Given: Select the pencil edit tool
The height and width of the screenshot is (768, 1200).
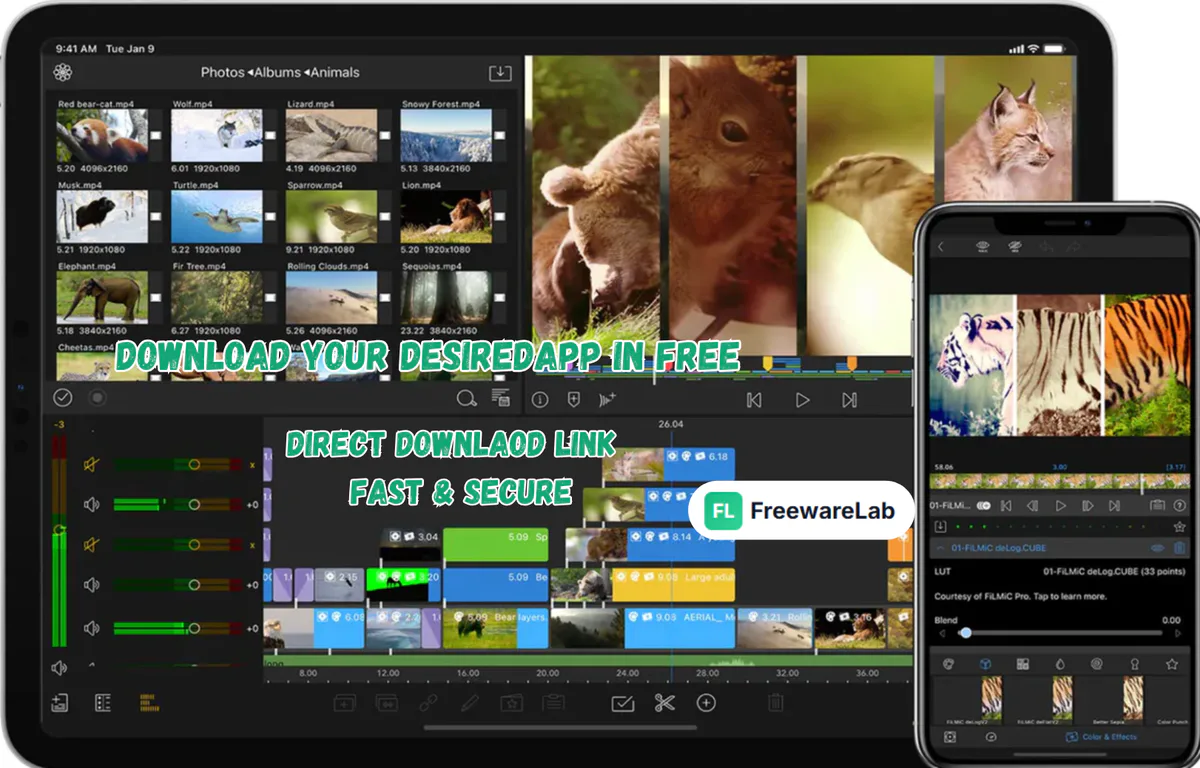Looking at the screenshot, I should [x=469, y=703].
